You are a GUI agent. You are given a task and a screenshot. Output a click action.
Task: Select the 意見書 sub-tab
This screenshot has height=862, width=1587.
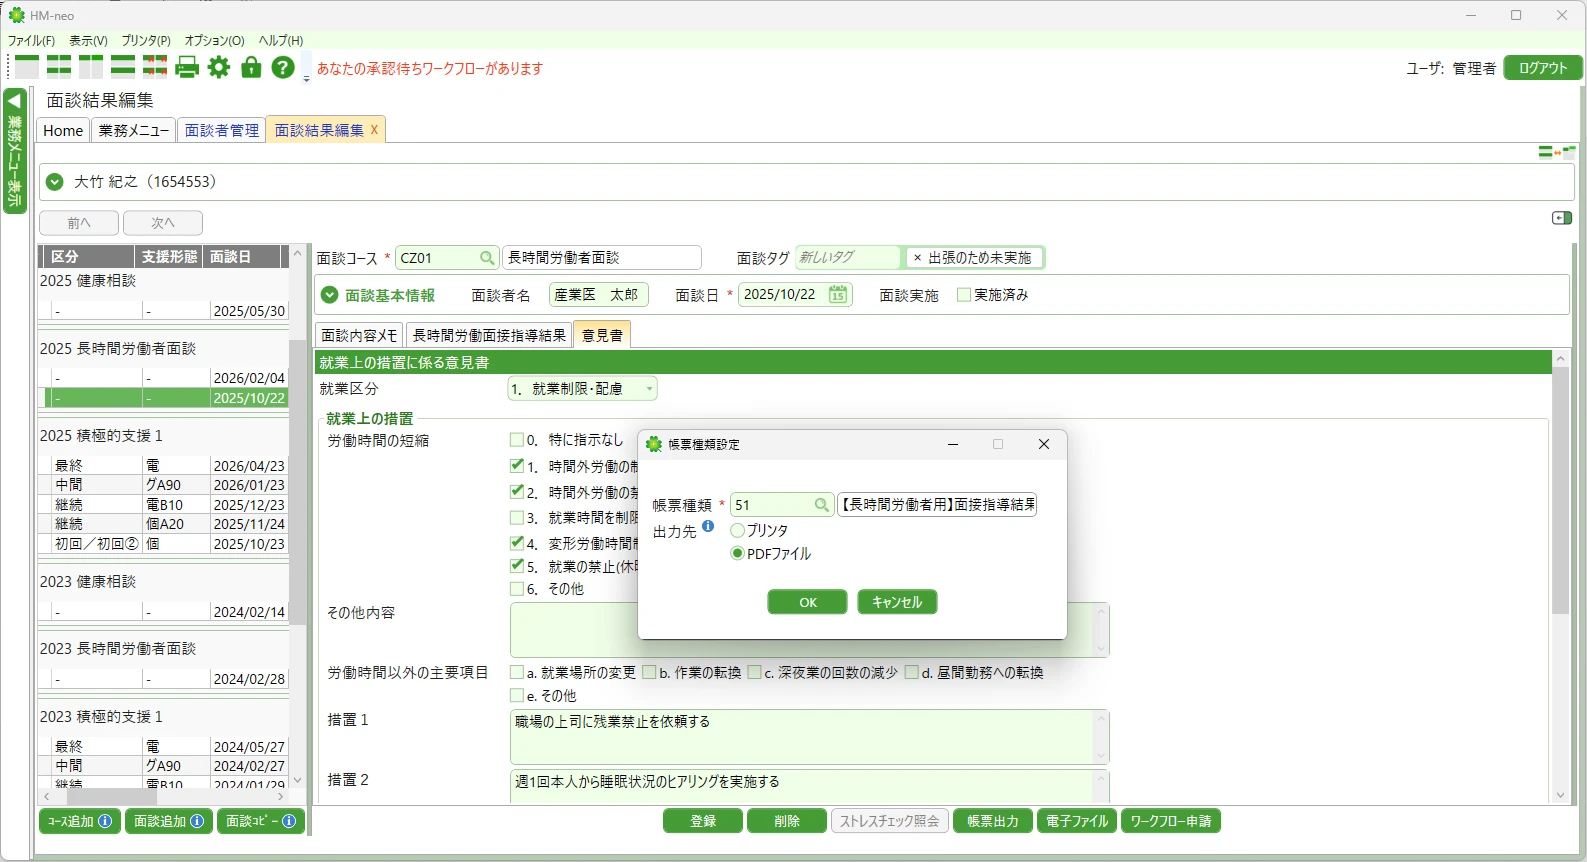(x=602, y=336)
